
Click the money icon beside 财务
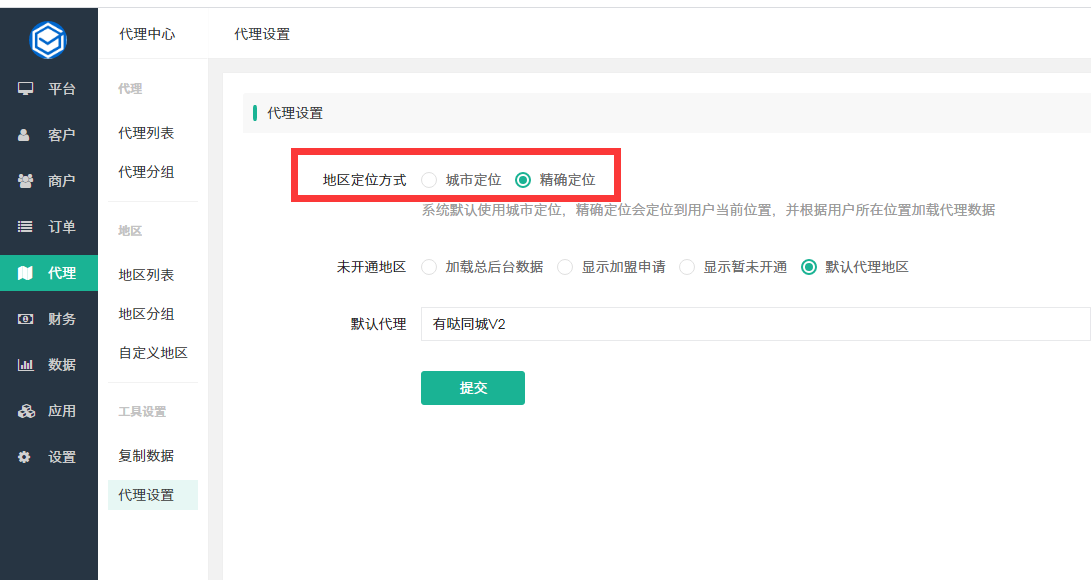(26, 319)
